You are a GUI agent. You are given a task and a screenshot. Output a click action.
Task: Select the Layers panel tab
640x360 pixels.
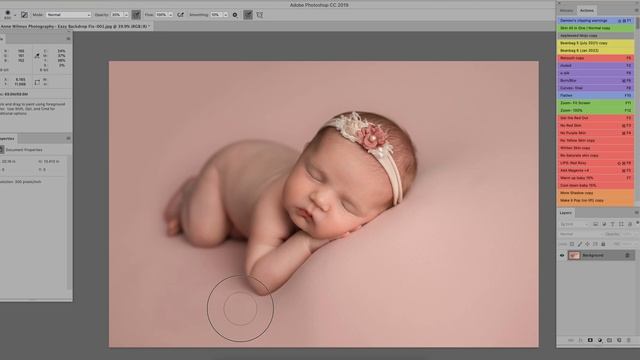[x=566, y=213]
